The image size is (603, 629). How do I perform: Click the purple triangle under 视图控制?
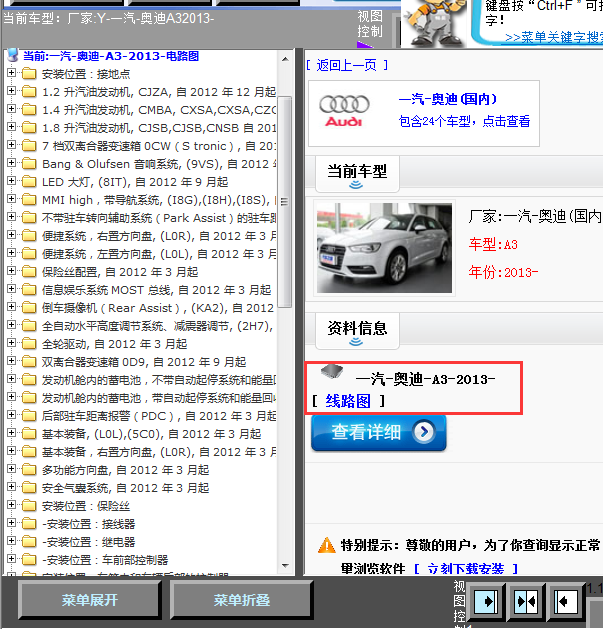(x=364, y=45)
